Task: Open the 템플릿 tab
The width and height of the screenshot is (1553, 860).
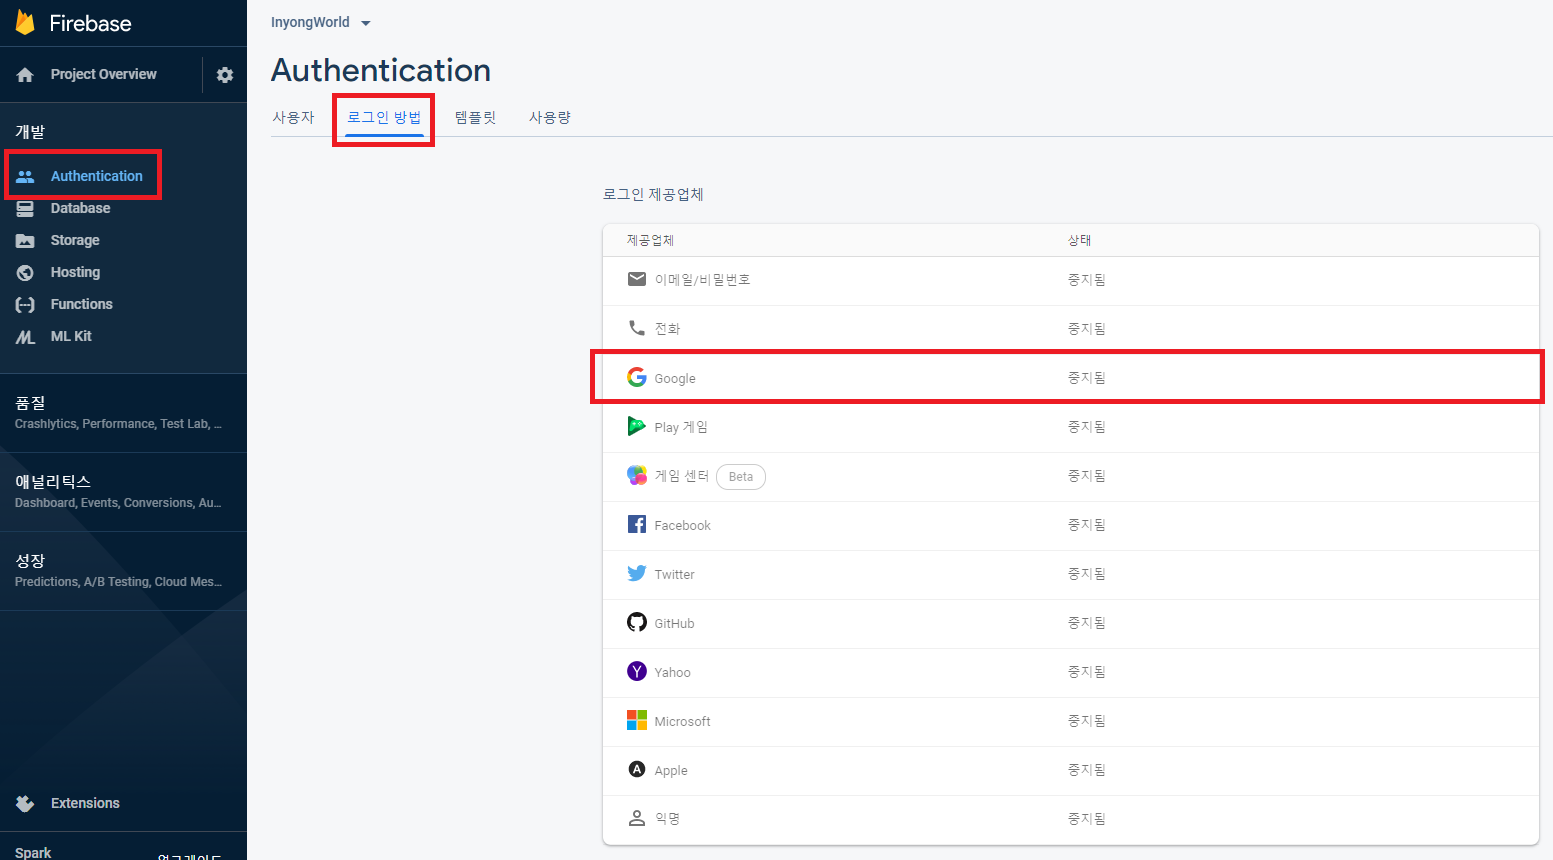Action: [476, 117]
